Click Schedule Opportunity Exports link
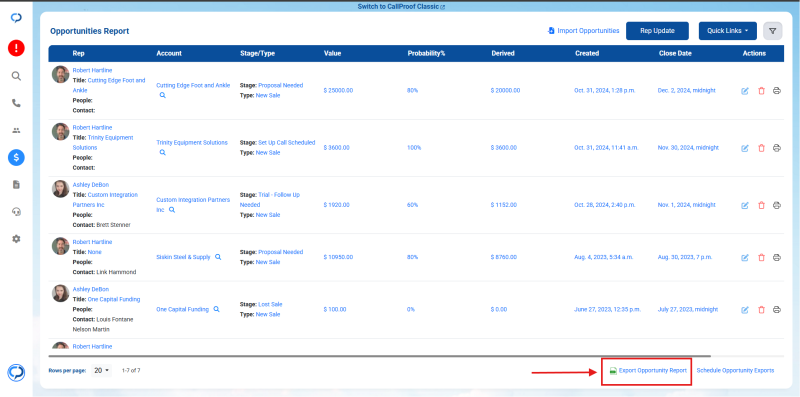Screen dimensions: 800x397 pyautogui.click(x=735, y=370)
